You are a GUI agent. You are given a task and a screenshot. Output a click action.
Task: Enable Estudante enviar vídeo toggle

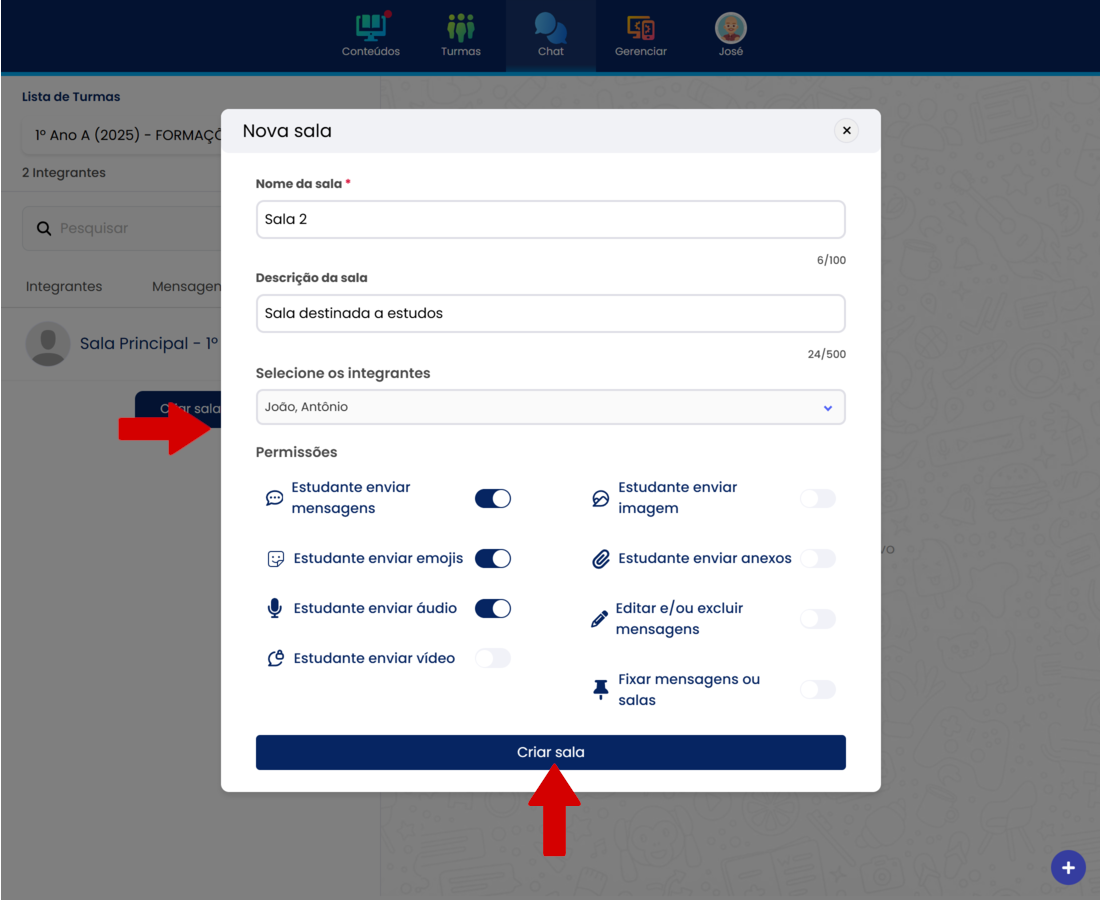pos(493,658)
